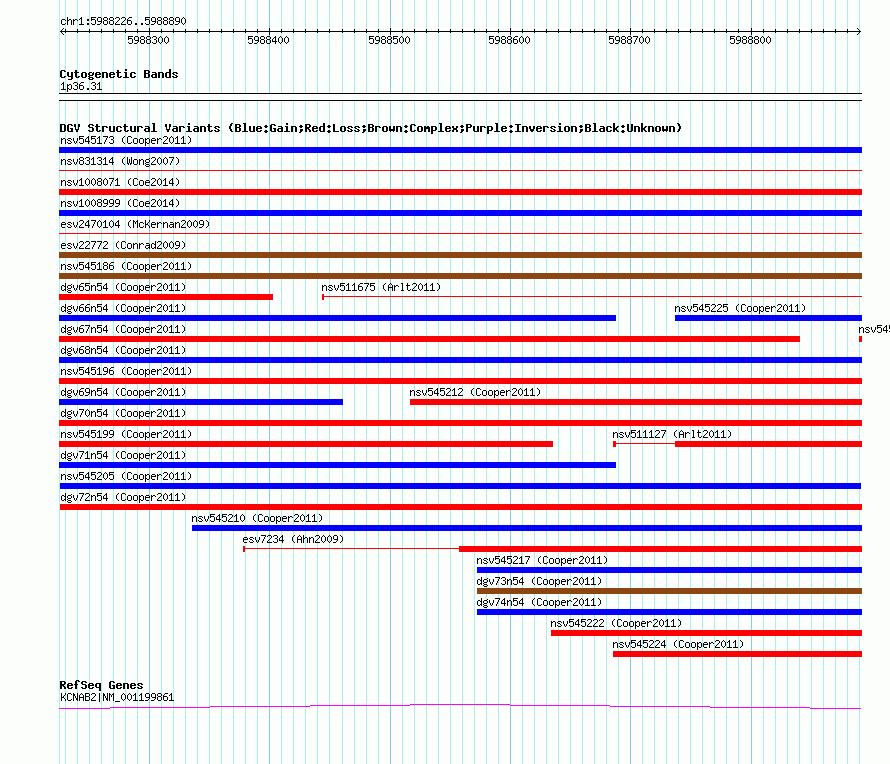
Task: Click the nsv831314 (Wong2007) label
Action: click(x=120, y=161)
